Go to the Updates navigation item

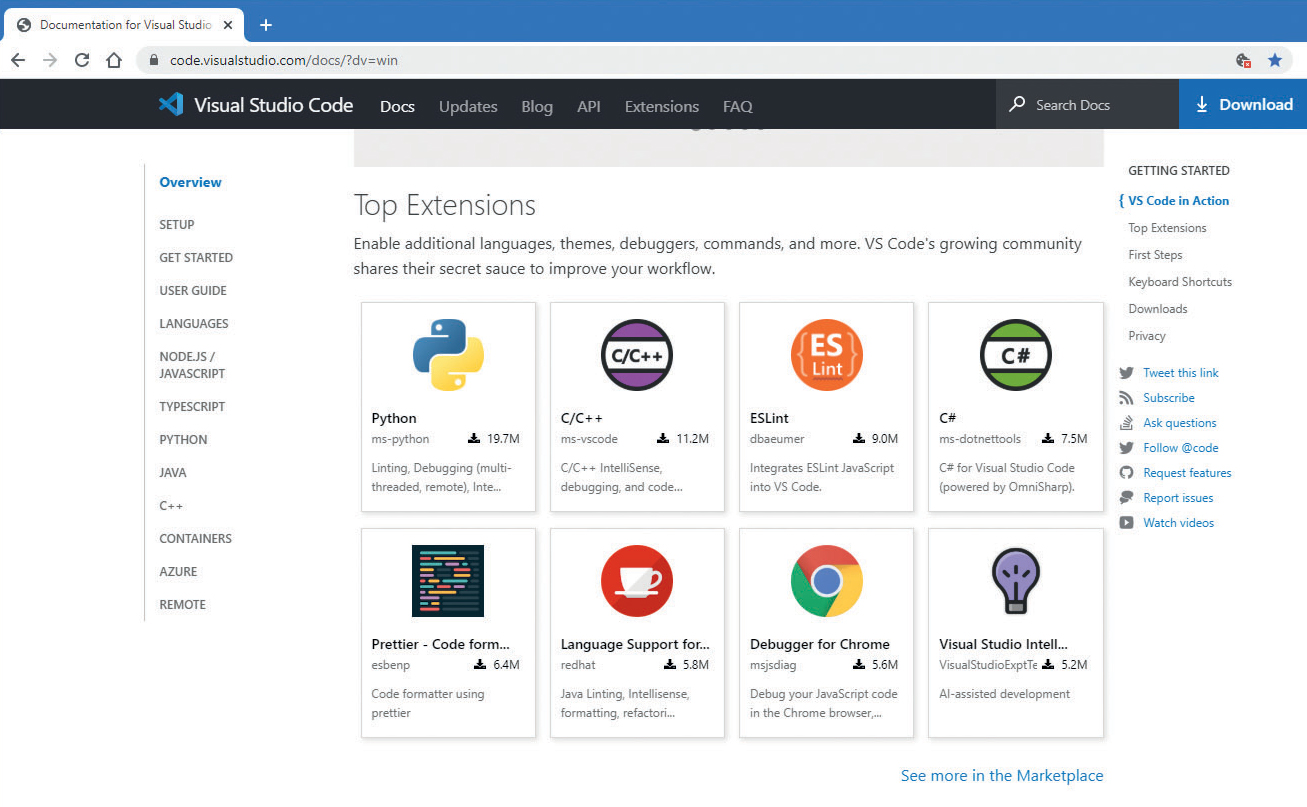pyautogui.click(x=468, y=106)
